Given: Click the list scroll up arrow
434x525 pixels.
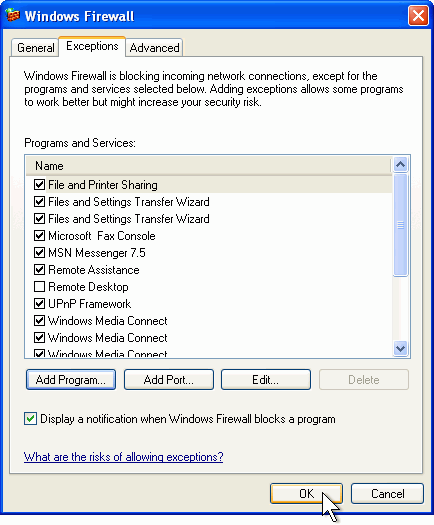Looking at the screenshot, I should click(401, 164).
